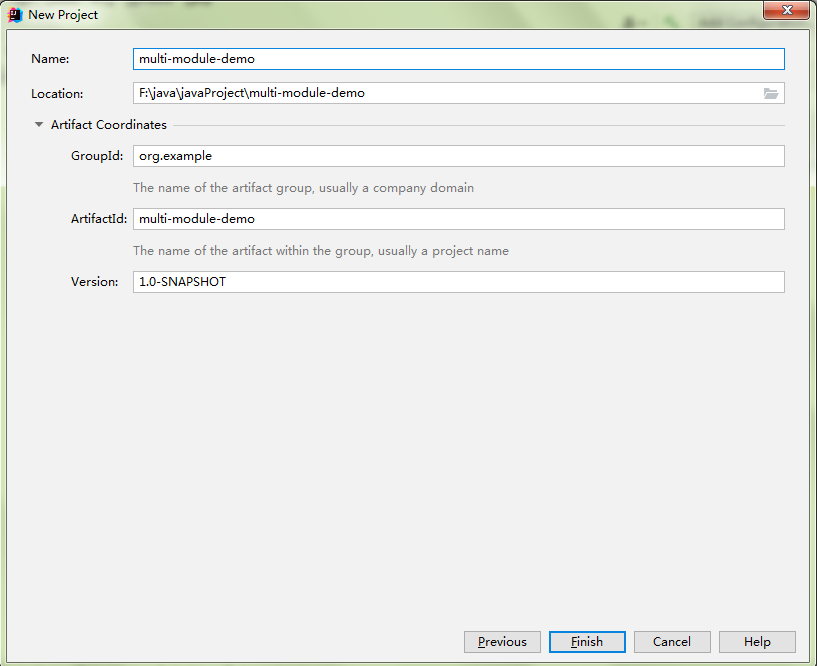The image size is (817, 666).
Task: Click the IntelliJ logo in title bar
Action: point(16,15)
